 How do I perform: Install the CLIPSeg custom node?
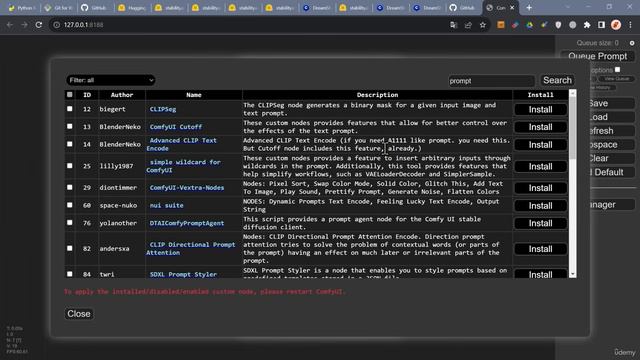pyautogui.click(x=540, y=109)
